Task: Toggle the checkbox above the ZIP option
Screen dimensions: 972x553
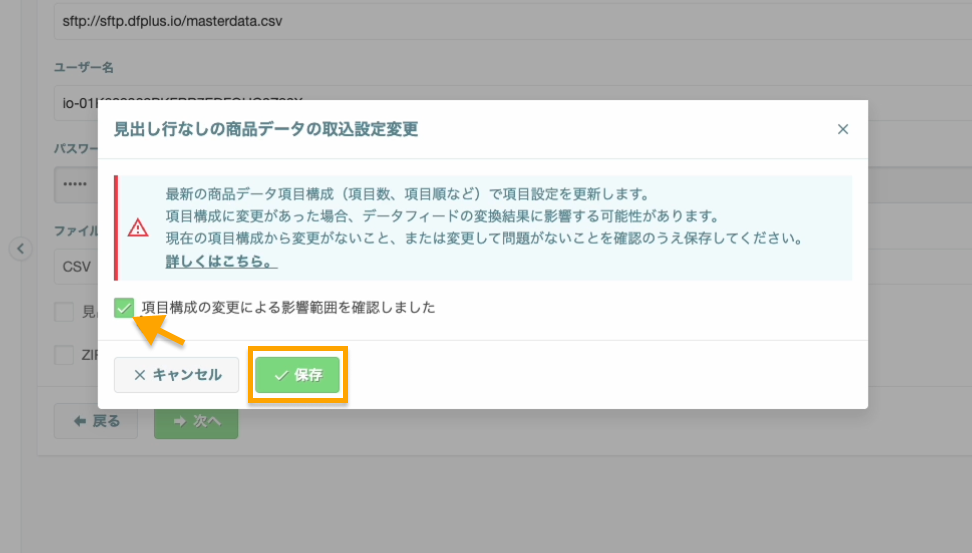Action: [x=64, y=312]
